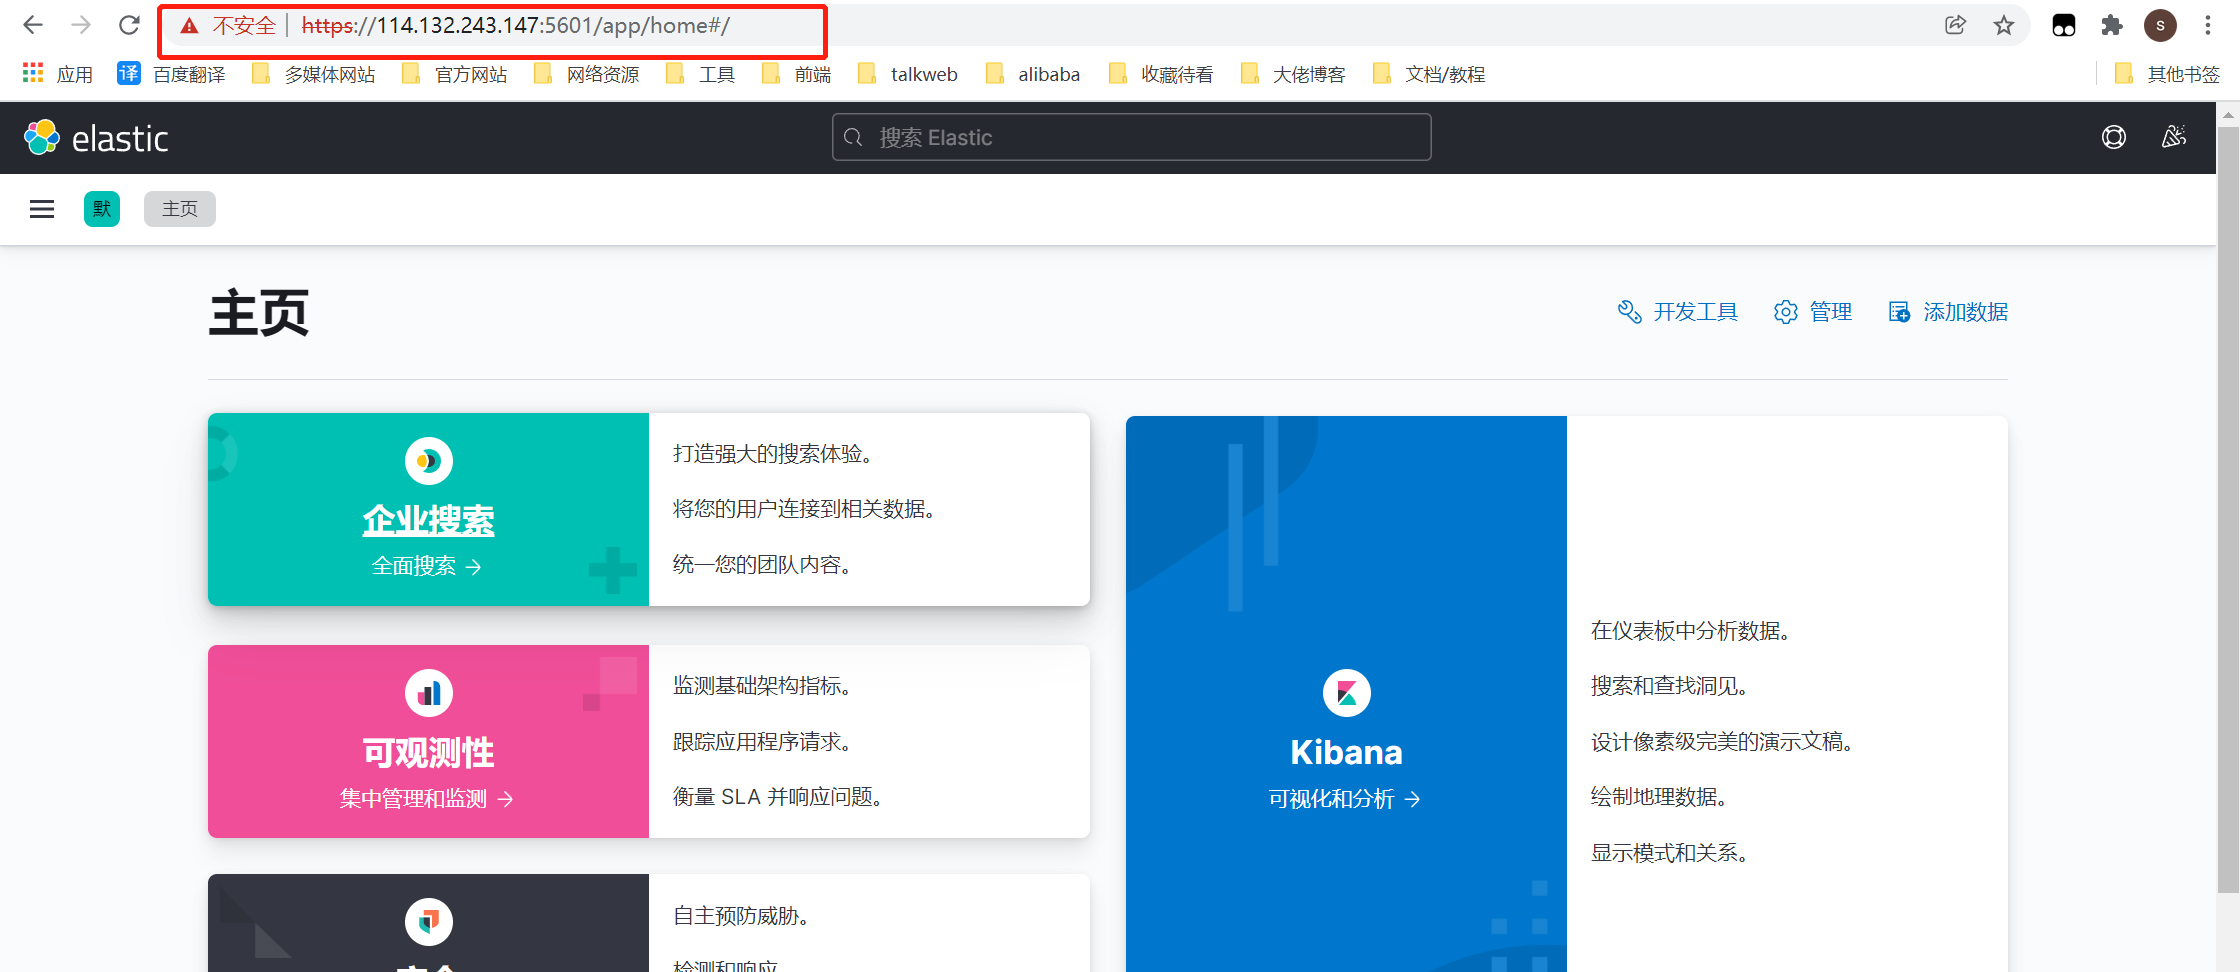Click 可视化和分析 arrow link
The height and width of the screenshot is (972, 2240).
1345,798
